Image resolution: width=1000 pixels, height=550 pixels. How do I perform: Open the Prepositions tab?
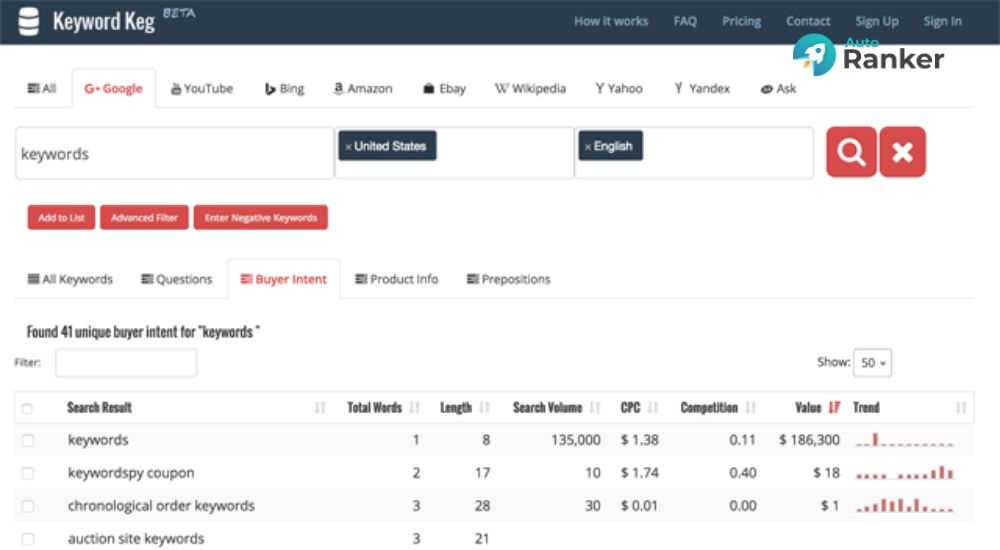(x=508, y=279)
